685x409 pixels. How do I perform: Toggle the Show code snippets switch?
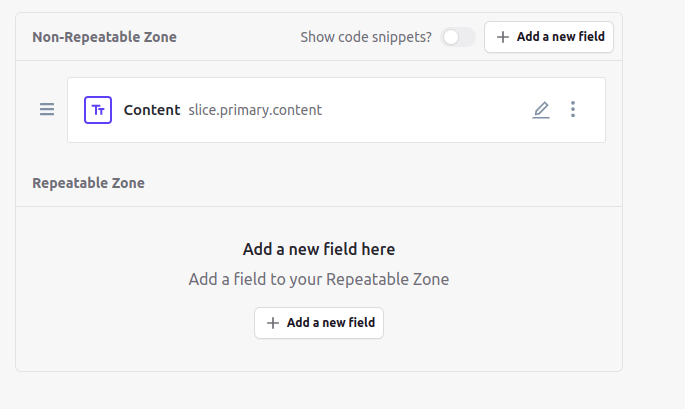(x=458, y=37)
